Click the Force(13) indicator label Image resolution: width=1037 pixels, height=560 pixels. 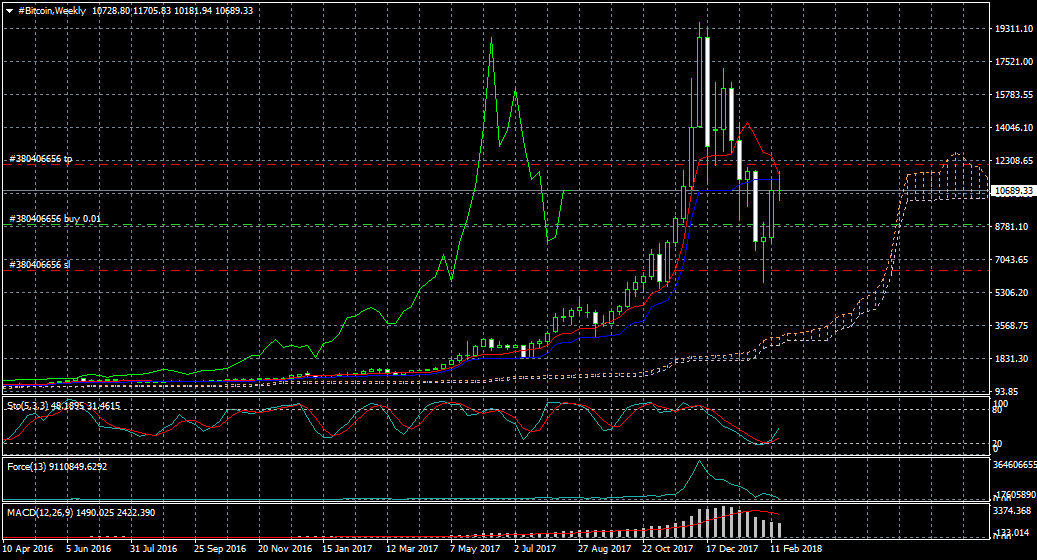[28, 467]
